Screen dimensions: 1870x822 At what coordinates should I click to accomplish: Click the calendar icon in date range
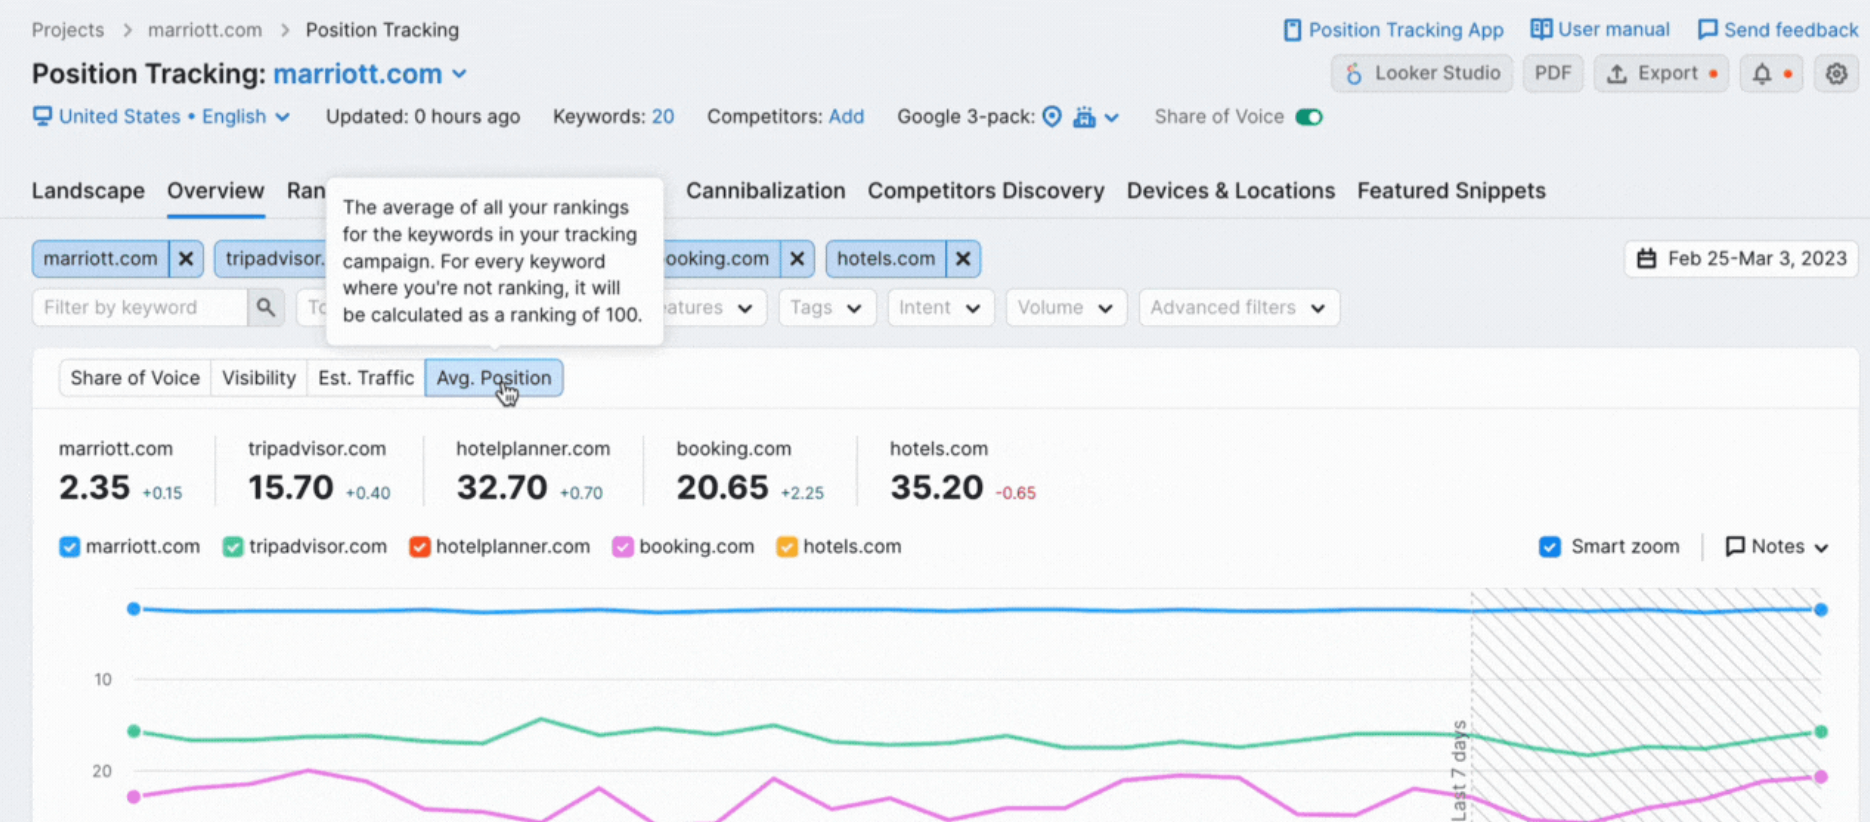click(x=1646, y=259)
